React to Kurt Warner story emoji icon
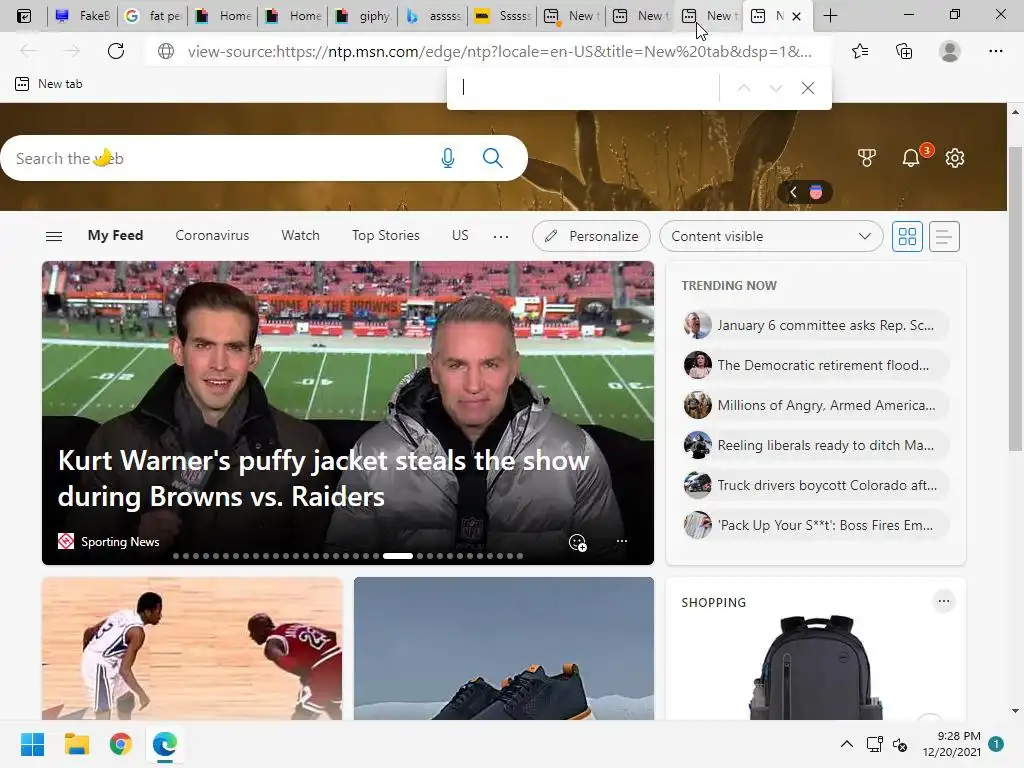This screenshot has width=1024, height=768. coord(577,542)
